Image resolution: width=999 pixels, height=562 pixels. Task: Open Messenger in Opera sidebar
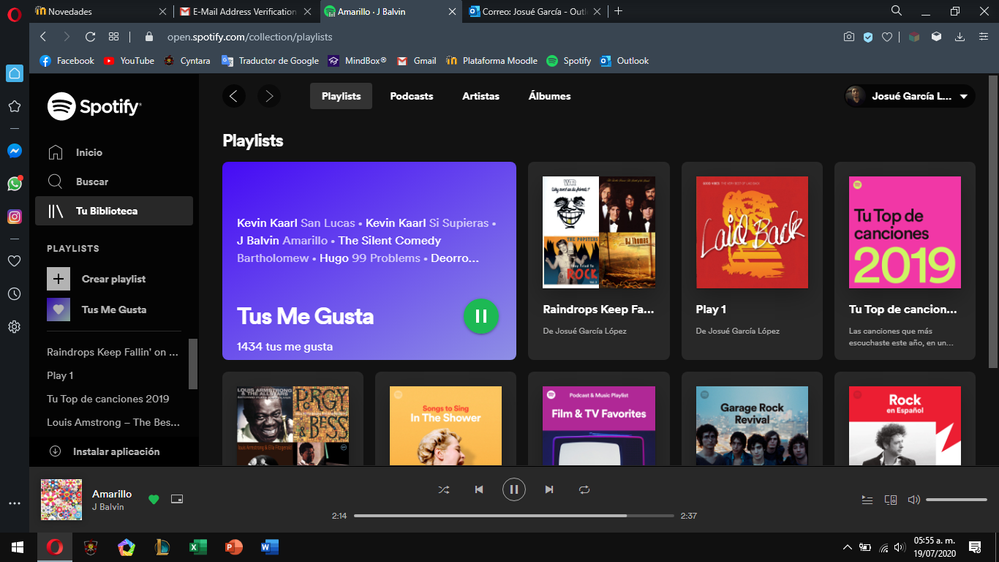pos(14,151)
